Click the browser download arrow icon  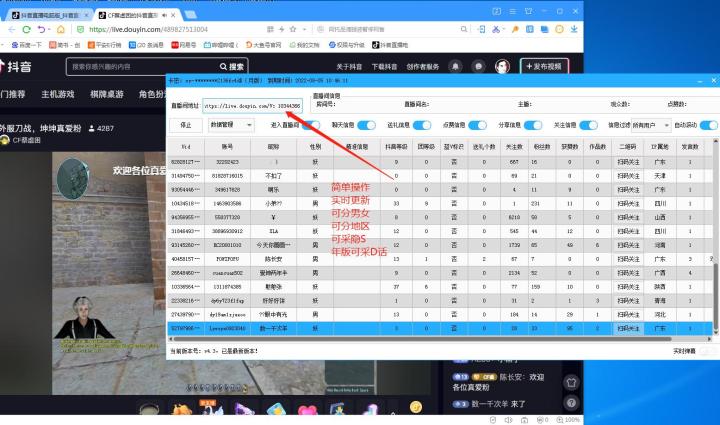pyautogui.click(x=574, y=29)
